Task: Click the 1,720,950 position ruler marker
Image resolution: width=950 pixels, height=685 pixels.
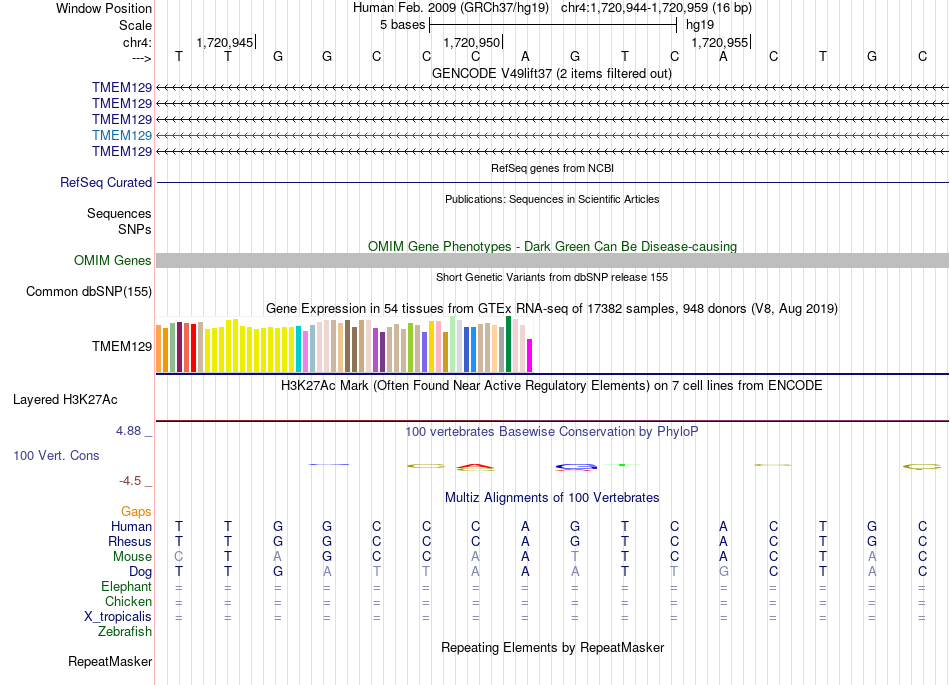Action: [x=473, y=42]
